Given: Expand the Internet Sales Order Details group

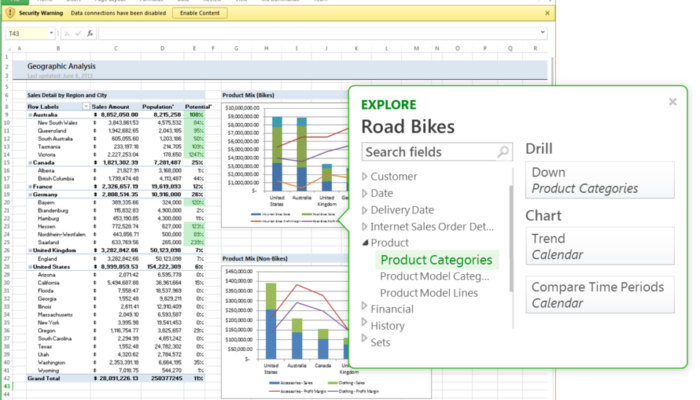Looking at the screenshot, I should [364, 227].
